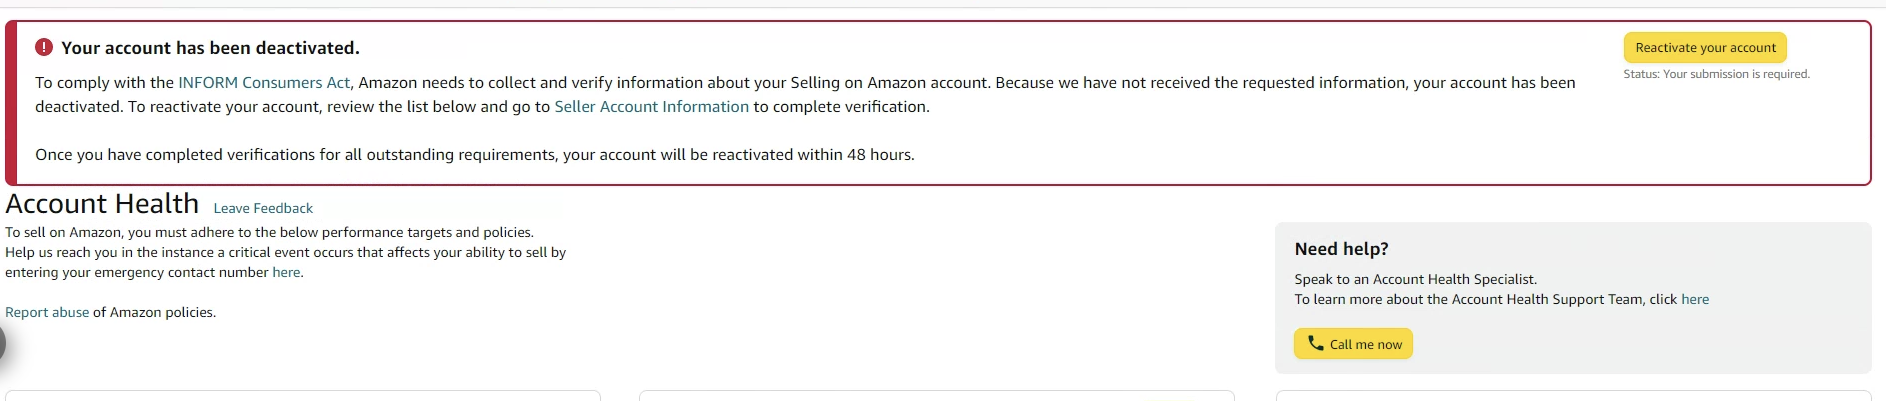1886x401 pixels.
Task: Click the card outline below Need help panel
Action: [1573, 395]
